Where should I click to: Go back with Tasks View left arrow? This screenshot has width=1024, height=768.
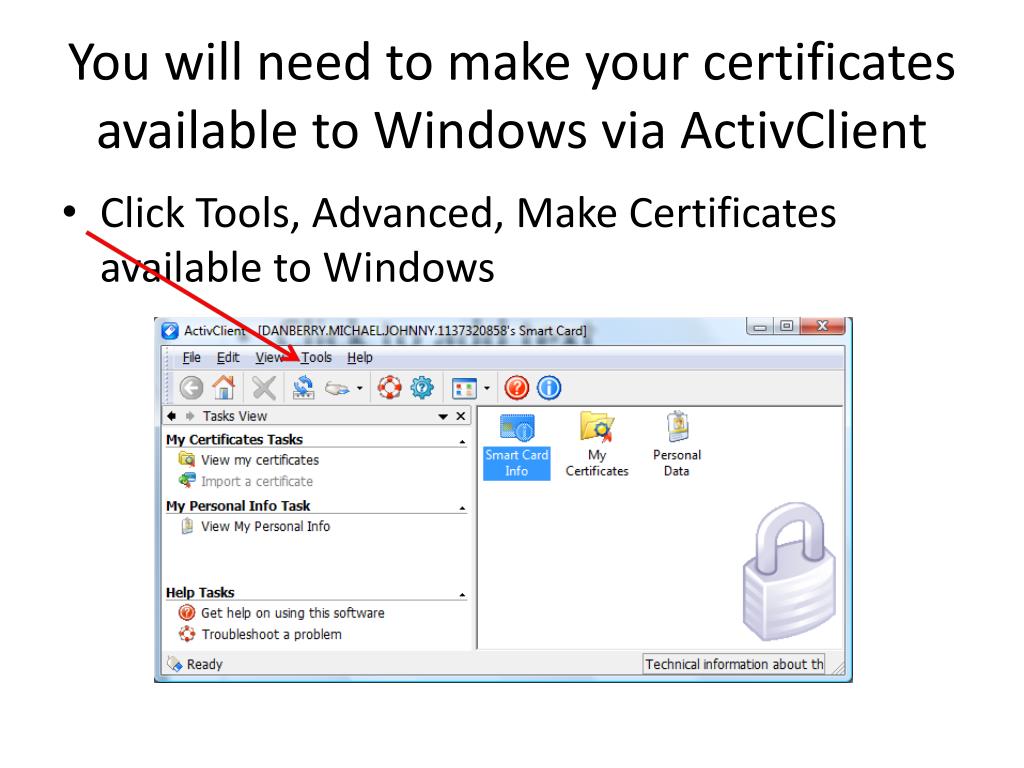(x=172, y=416)
